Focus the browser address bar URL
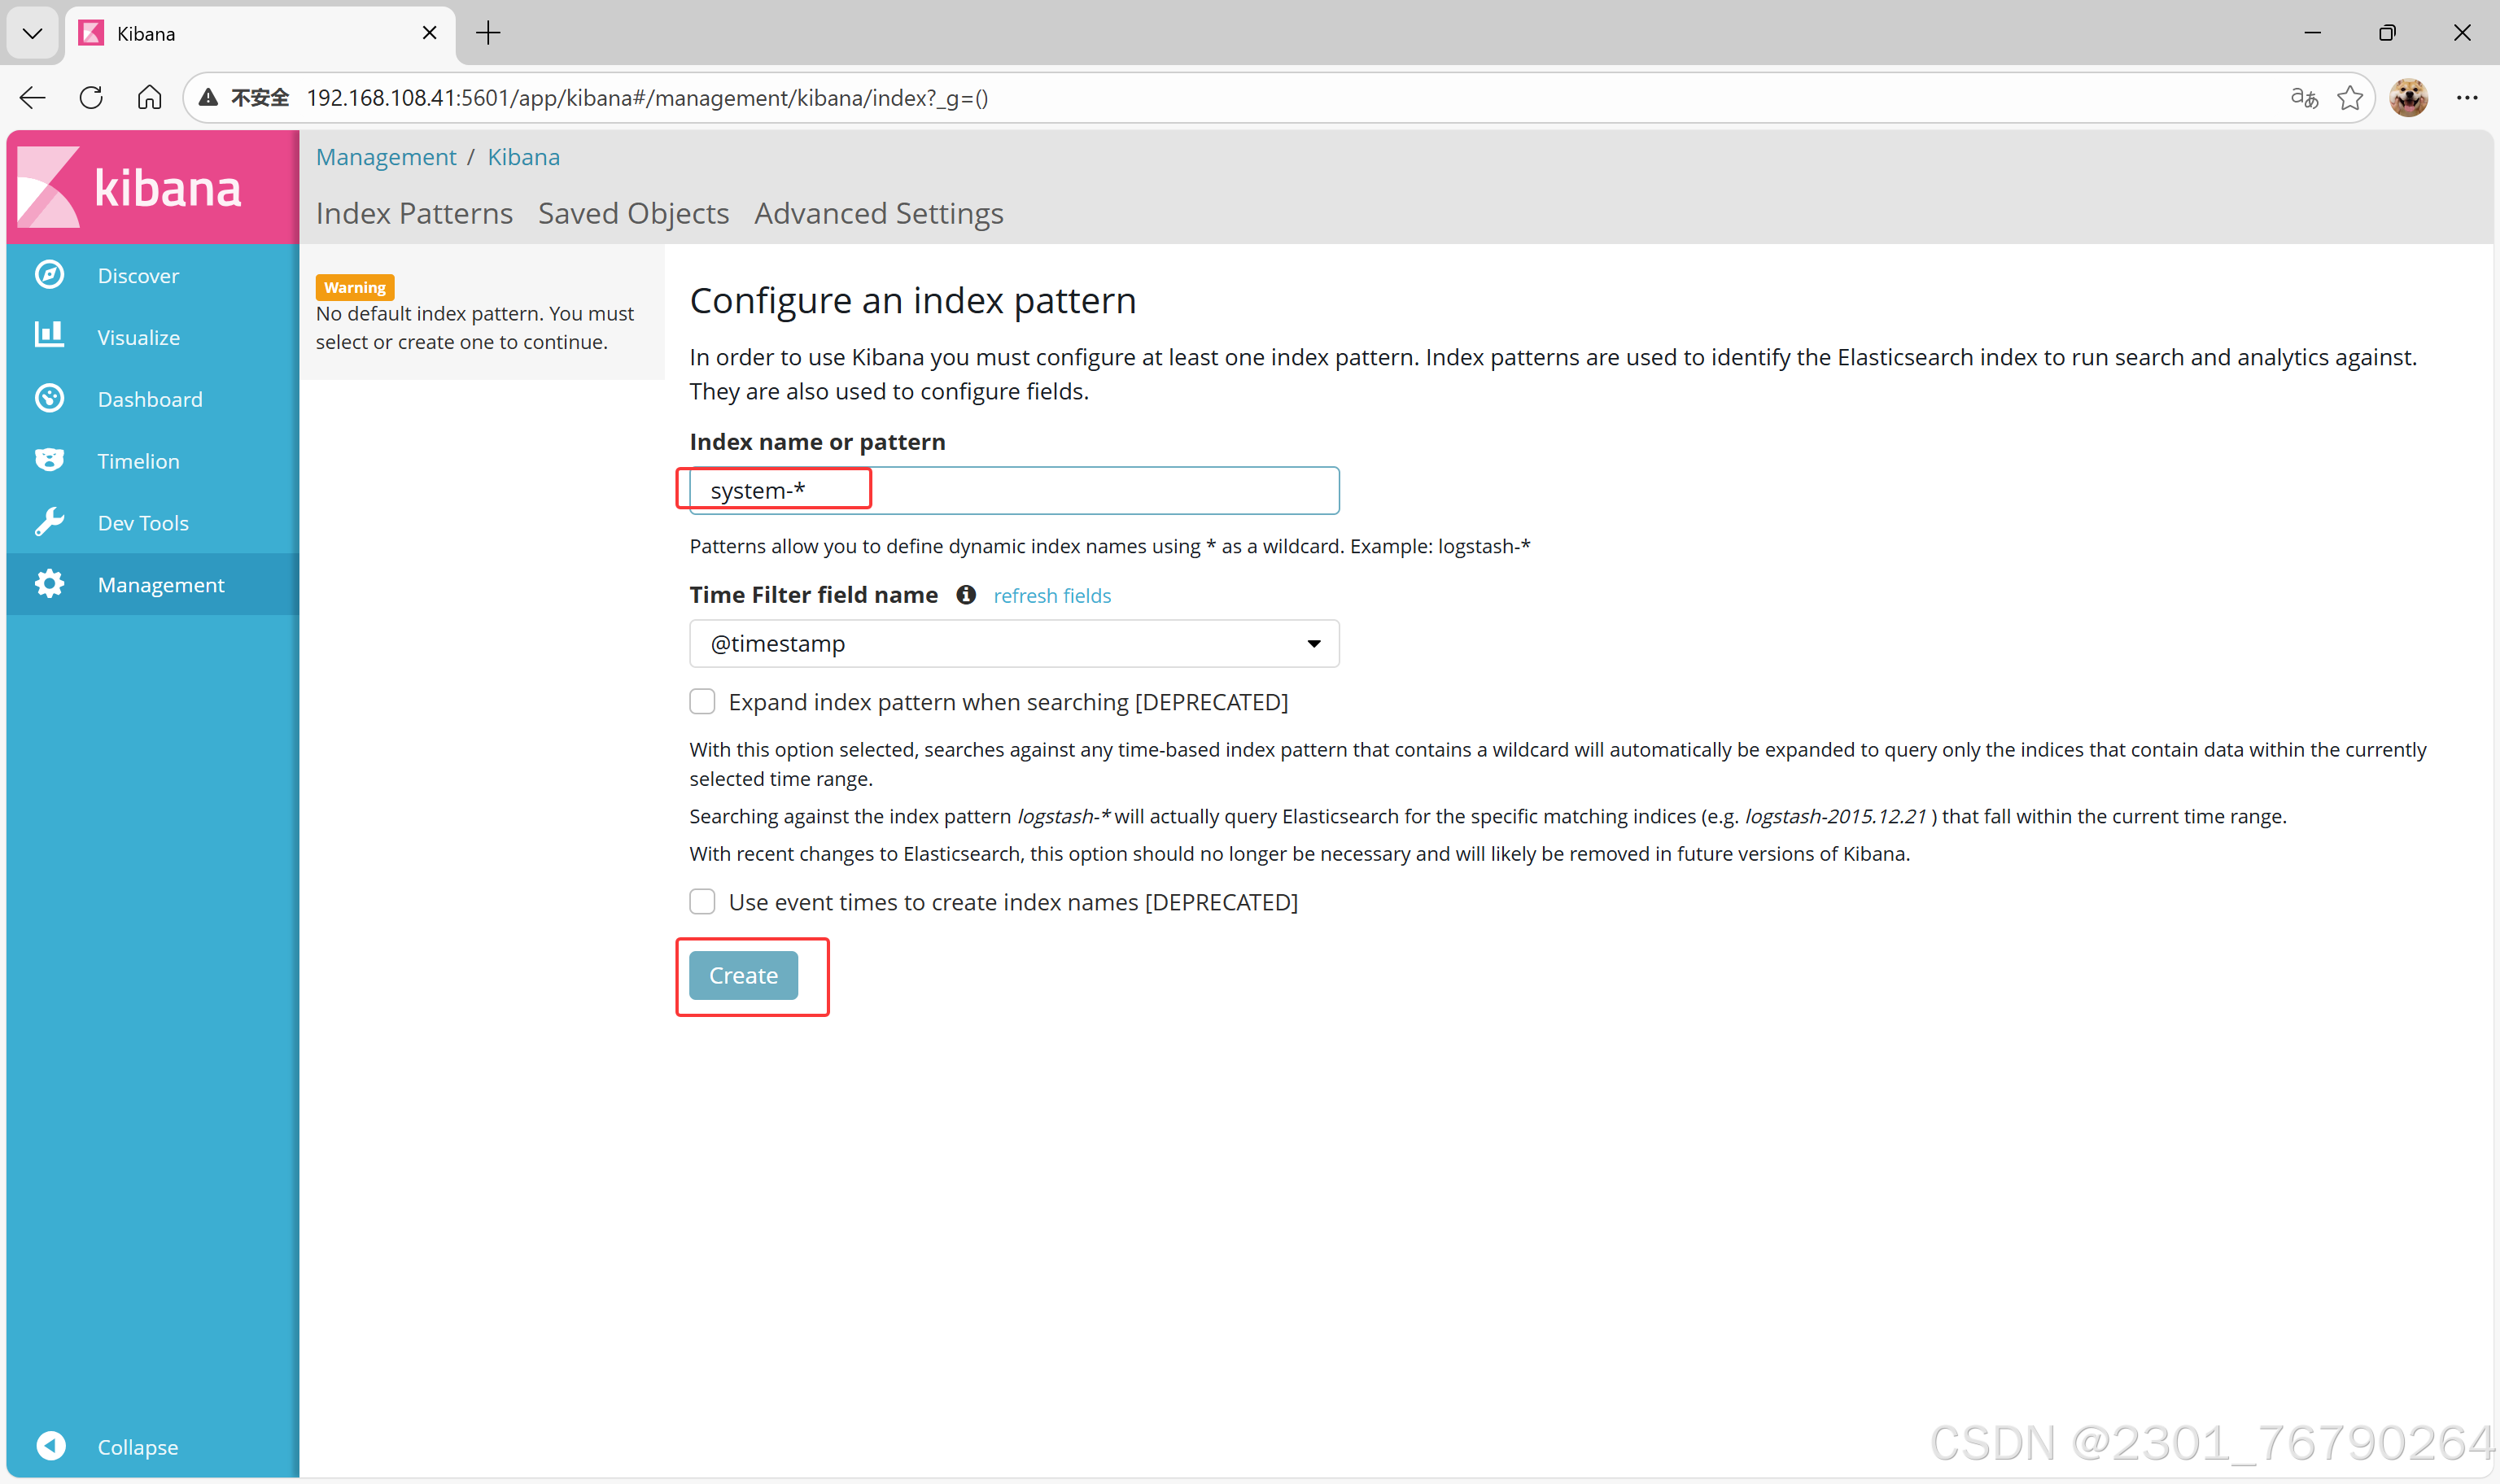The width and height of the screenshot is (2500, 1484). [647, 98]
